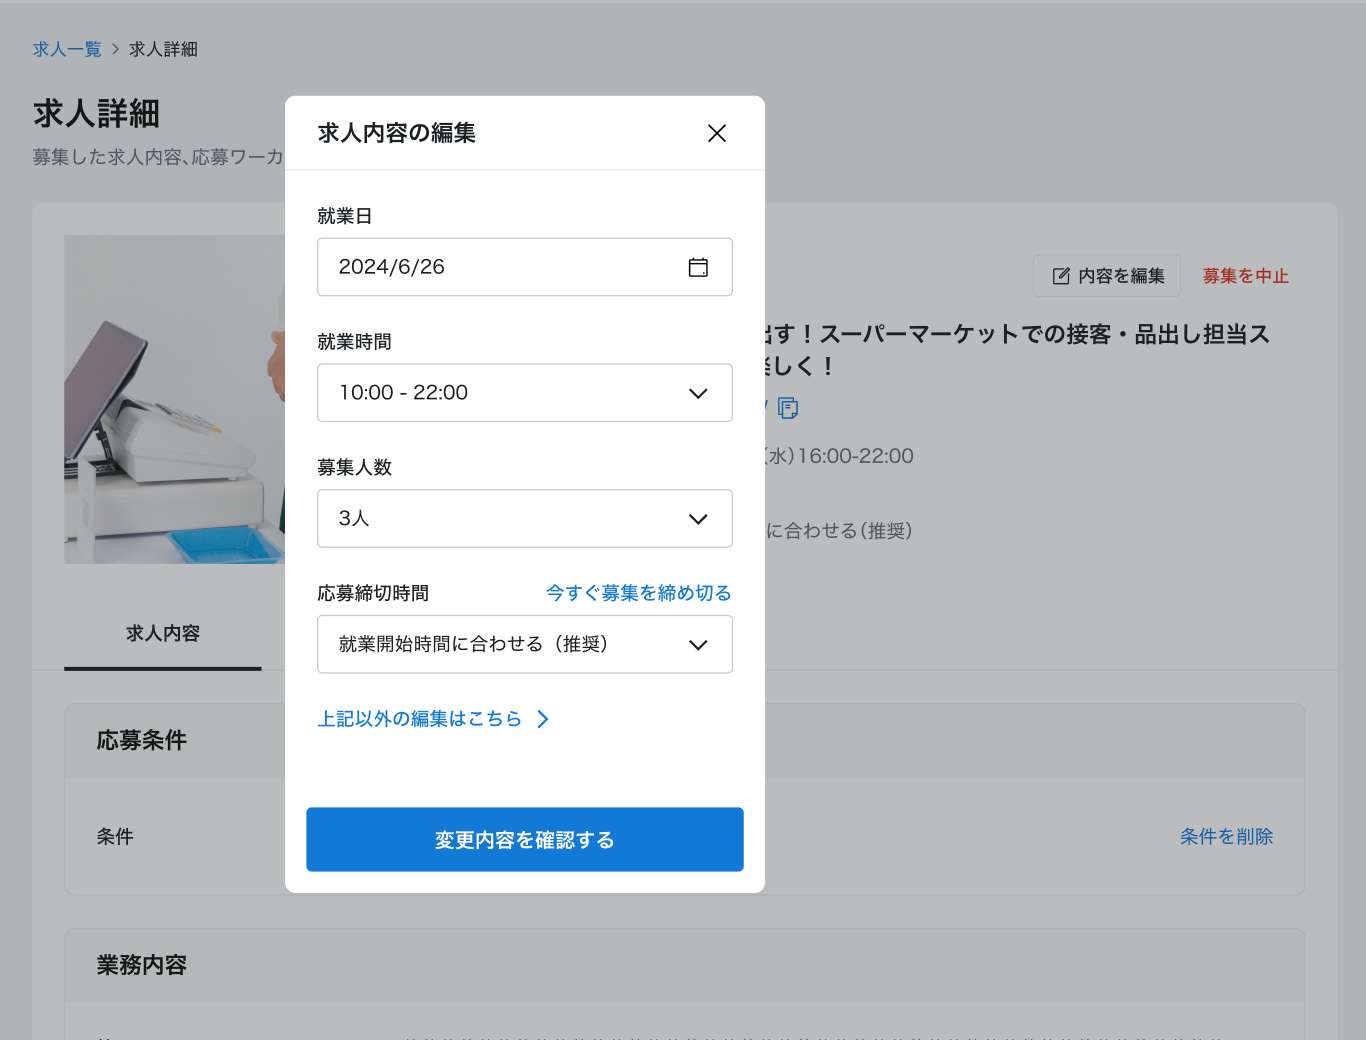Switch to the 求人内容 tab
The height and width of the screenshot is (1040, 1366).
(163, 634)
